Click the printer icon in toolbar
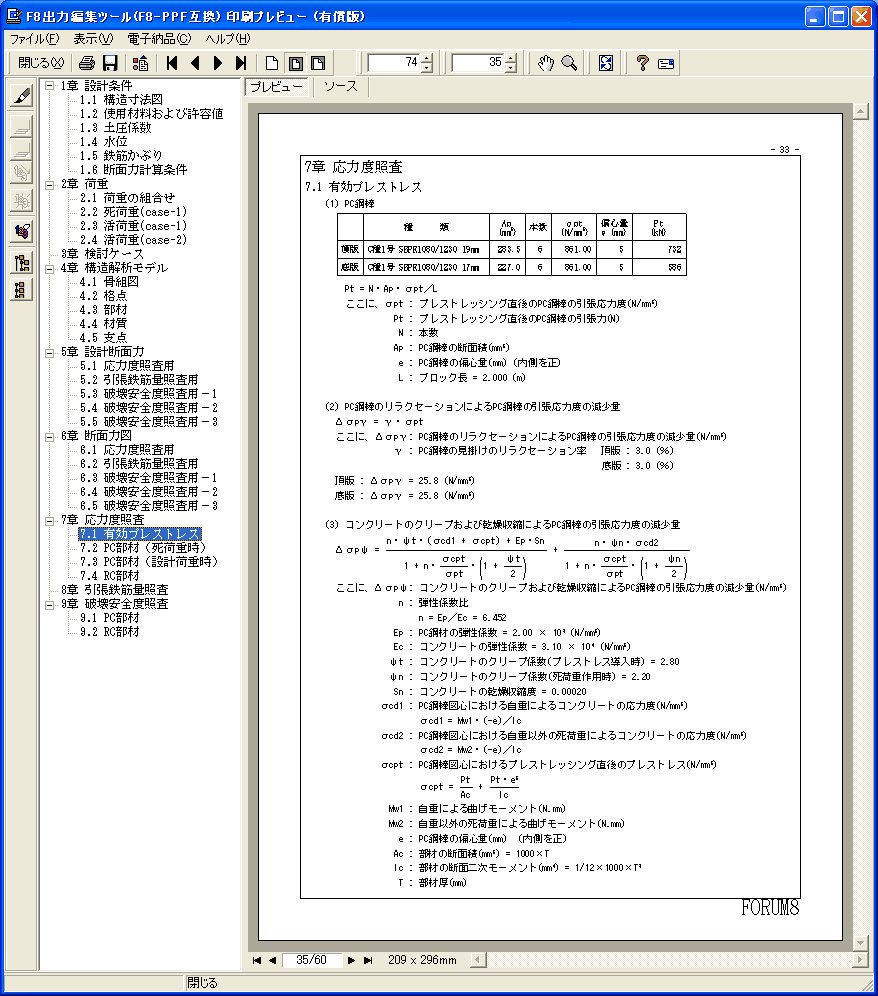878x996 pixels. pyautogui.click(x=86, y=63)
